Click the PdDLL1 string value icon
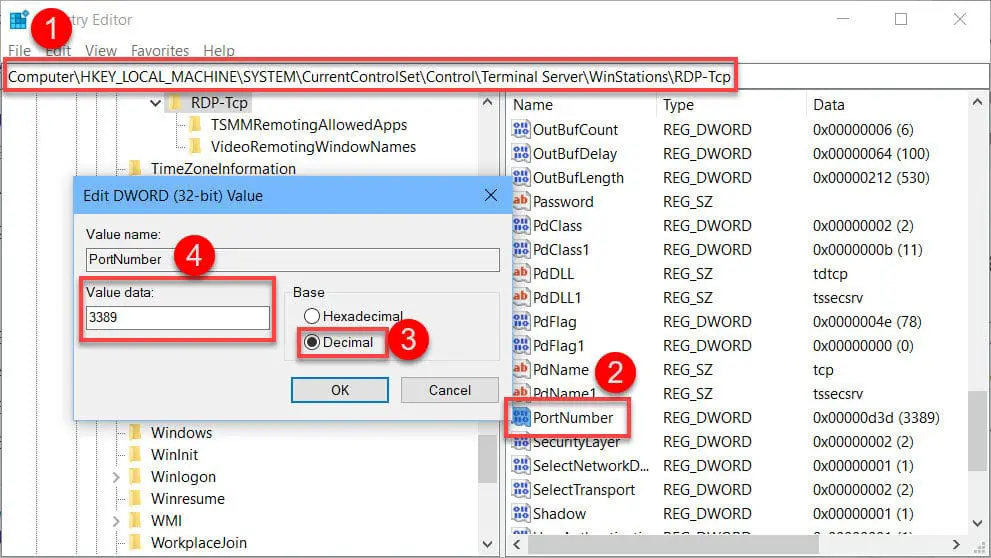 click(521, 298)
